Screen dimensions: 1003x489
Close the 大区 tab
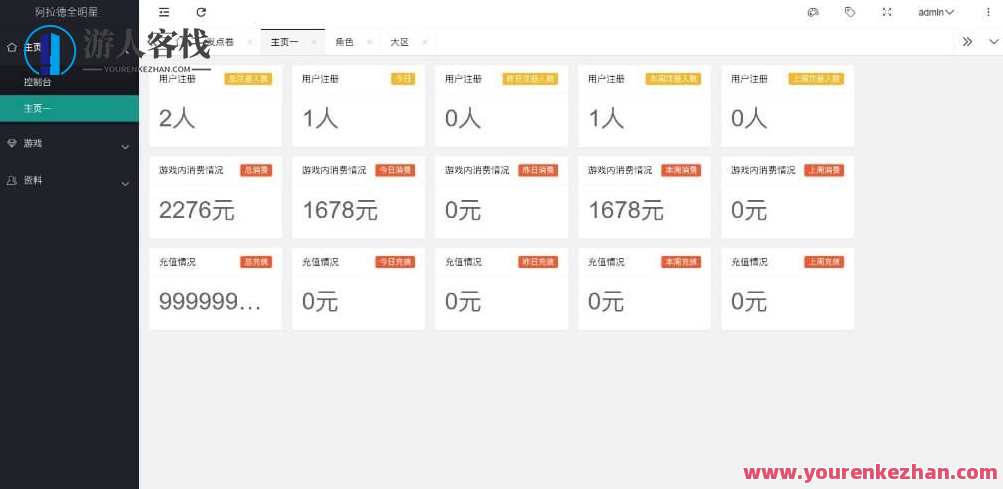pos(424,42)
